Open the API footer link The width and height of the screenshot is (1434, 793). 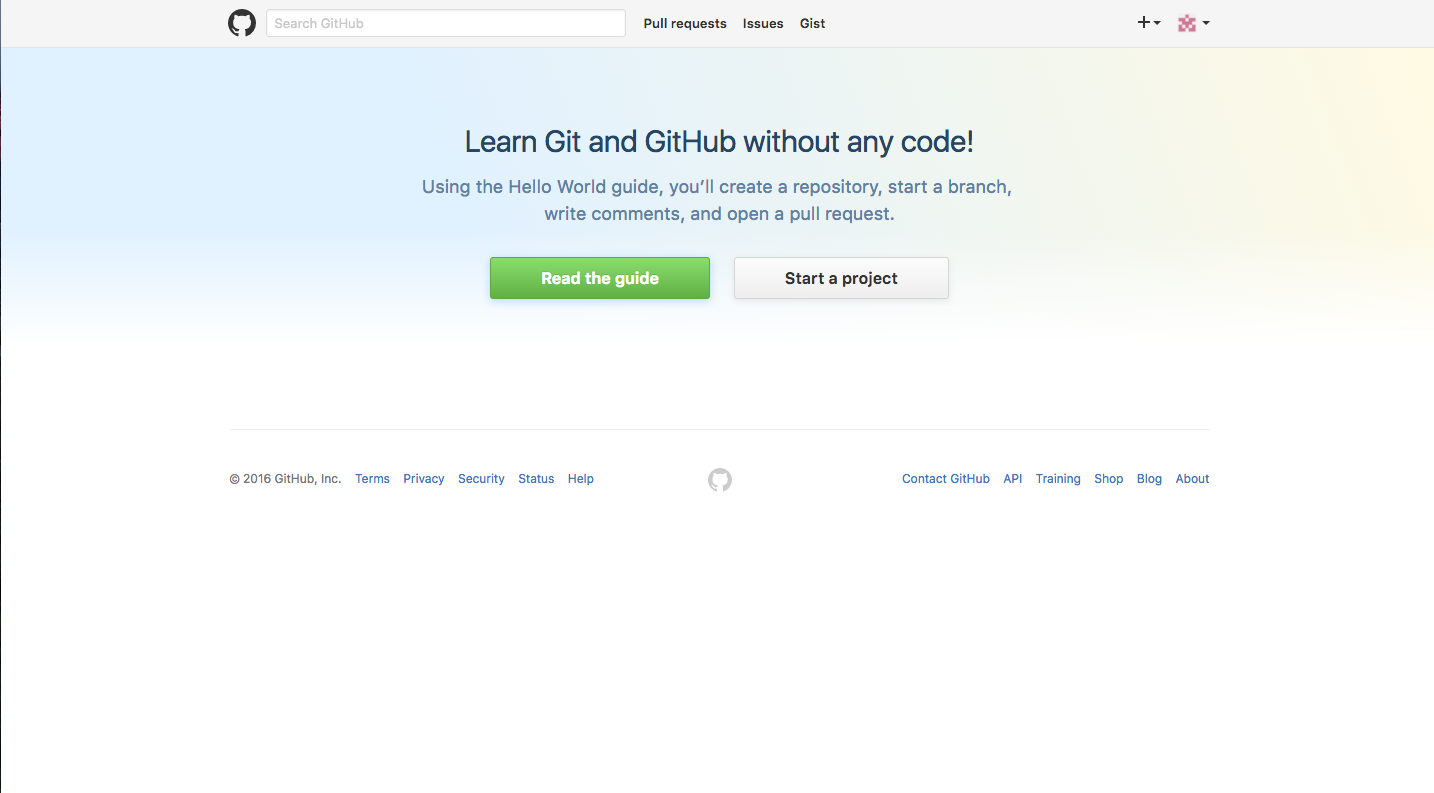click(1013, 479)
